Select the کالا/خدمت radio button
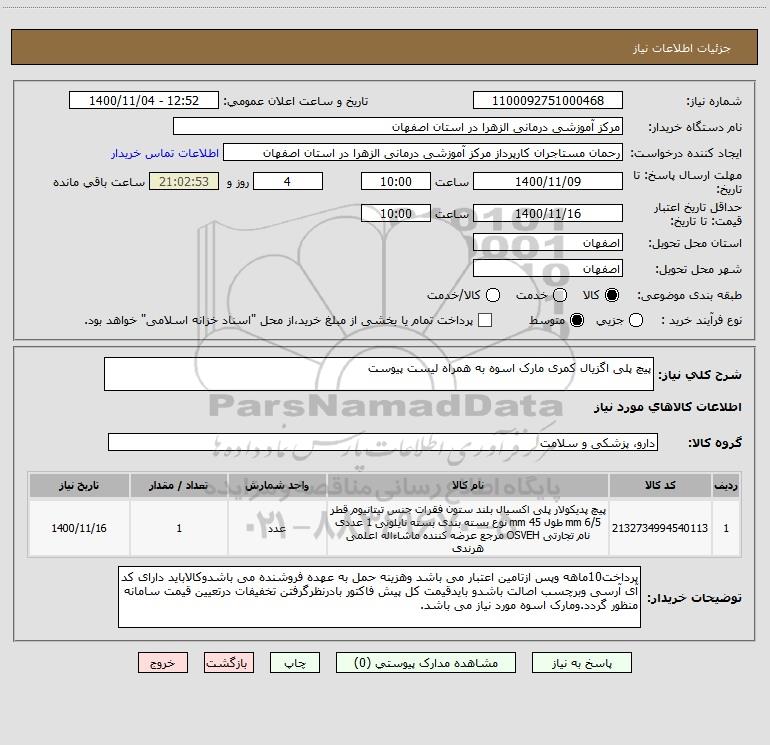Image resolution: width=770 pixels, height=745 pixels. 493,295
